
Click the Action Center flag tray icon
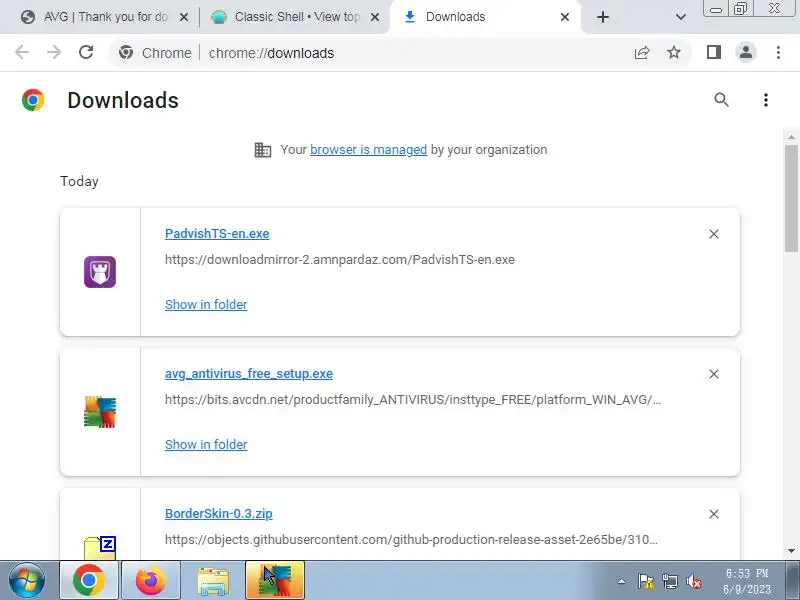coord(645,581)
